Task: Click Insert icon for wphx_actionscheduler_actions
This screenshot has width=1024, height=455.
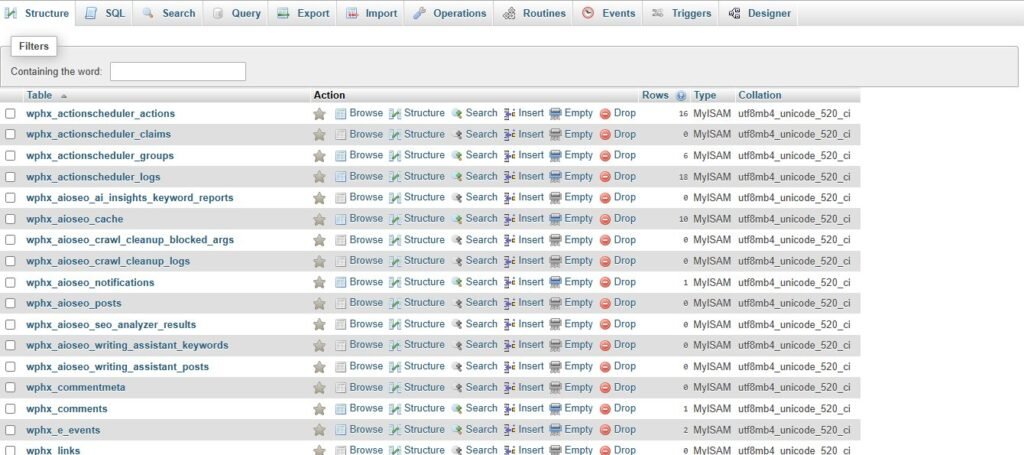Action: 510,114
